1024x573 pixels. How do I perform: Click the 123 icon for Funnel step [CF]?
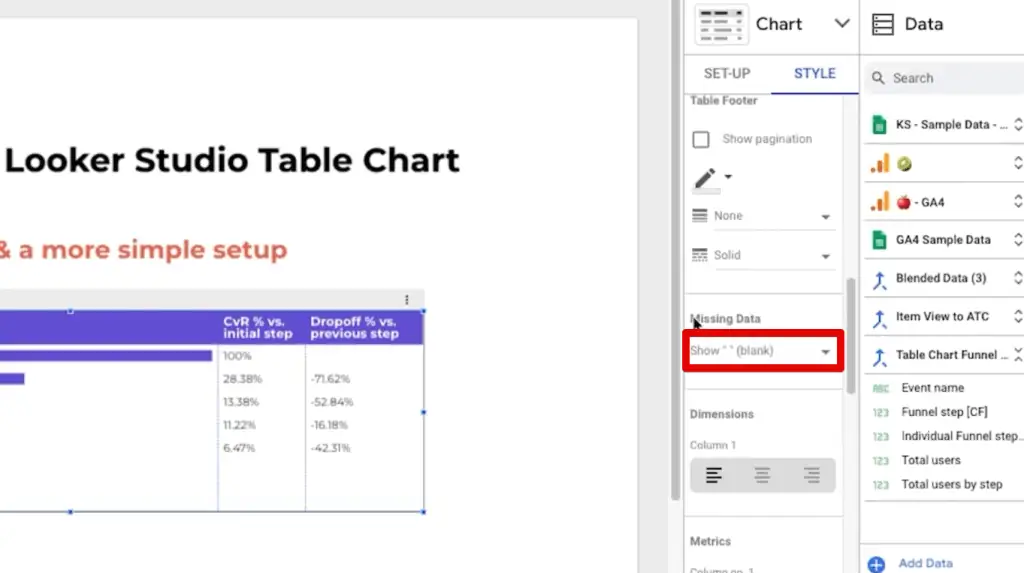pyautogui.click(x=880, y=412)
